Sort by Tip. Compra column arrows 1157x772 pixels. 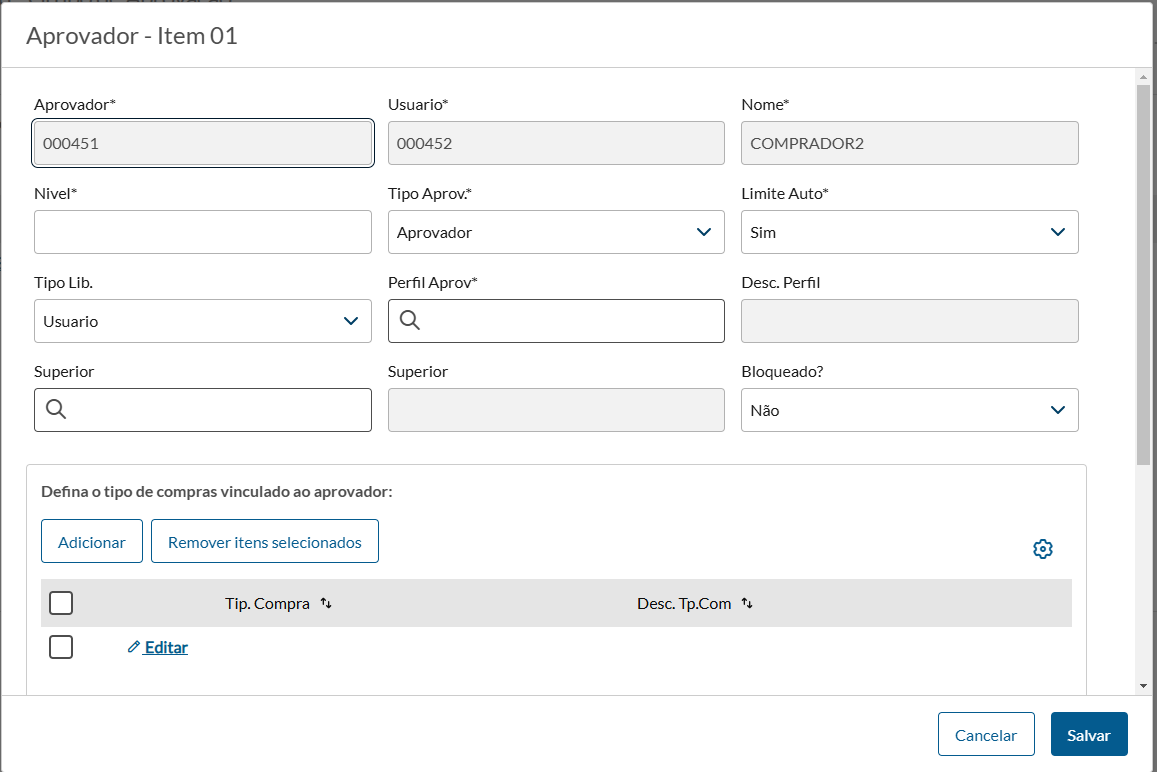point(326,604)
